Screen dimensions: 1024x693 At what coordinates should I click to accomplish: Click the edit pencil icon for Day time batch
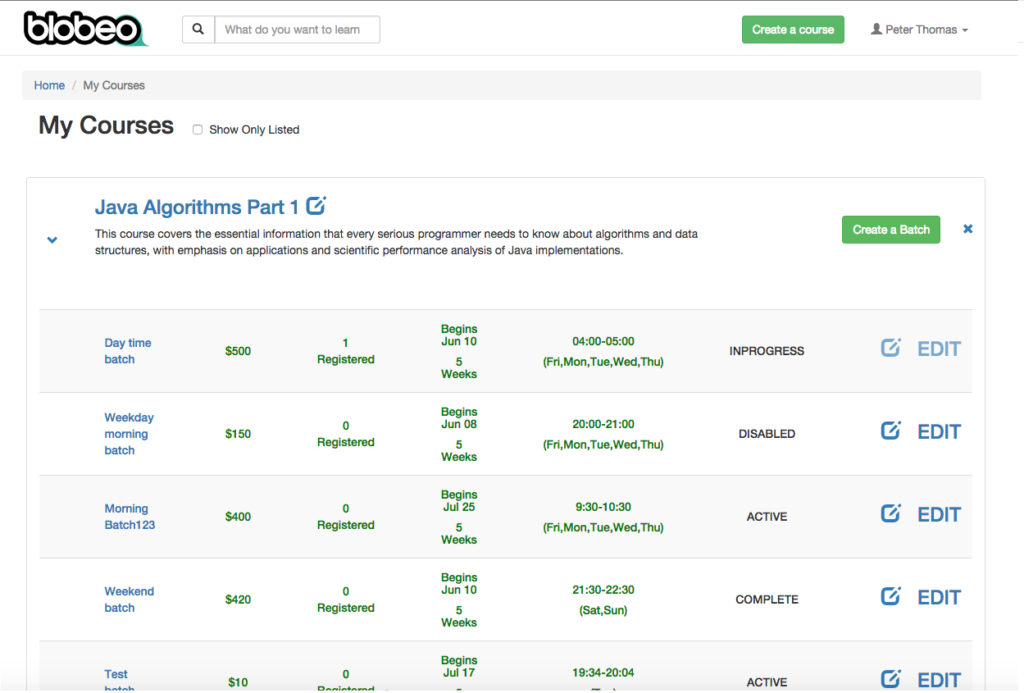[x=891, y=348]
